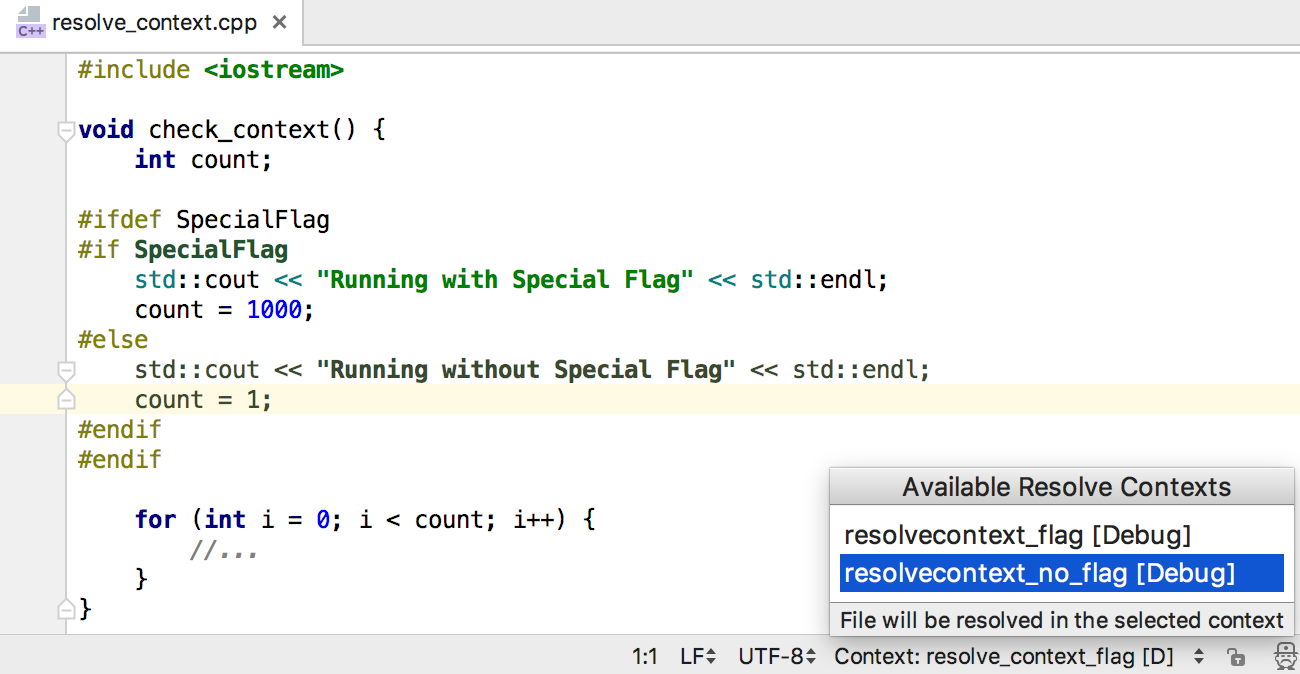Click the "Running with Special Flag" string

coord(505,280)
